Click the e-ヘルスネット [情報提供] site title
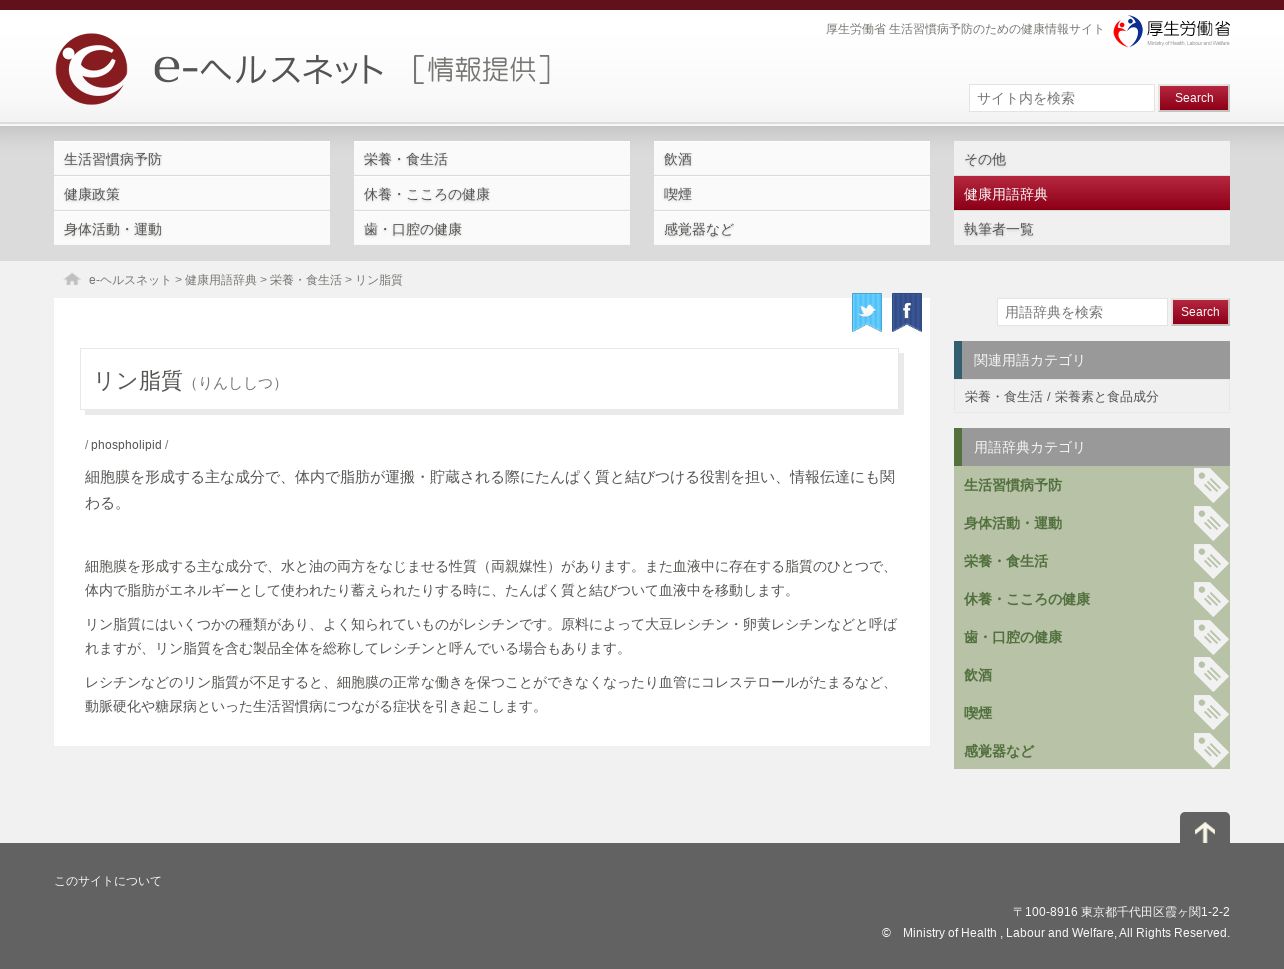Viewport: 1284px width, 969px height. (352, 68)
